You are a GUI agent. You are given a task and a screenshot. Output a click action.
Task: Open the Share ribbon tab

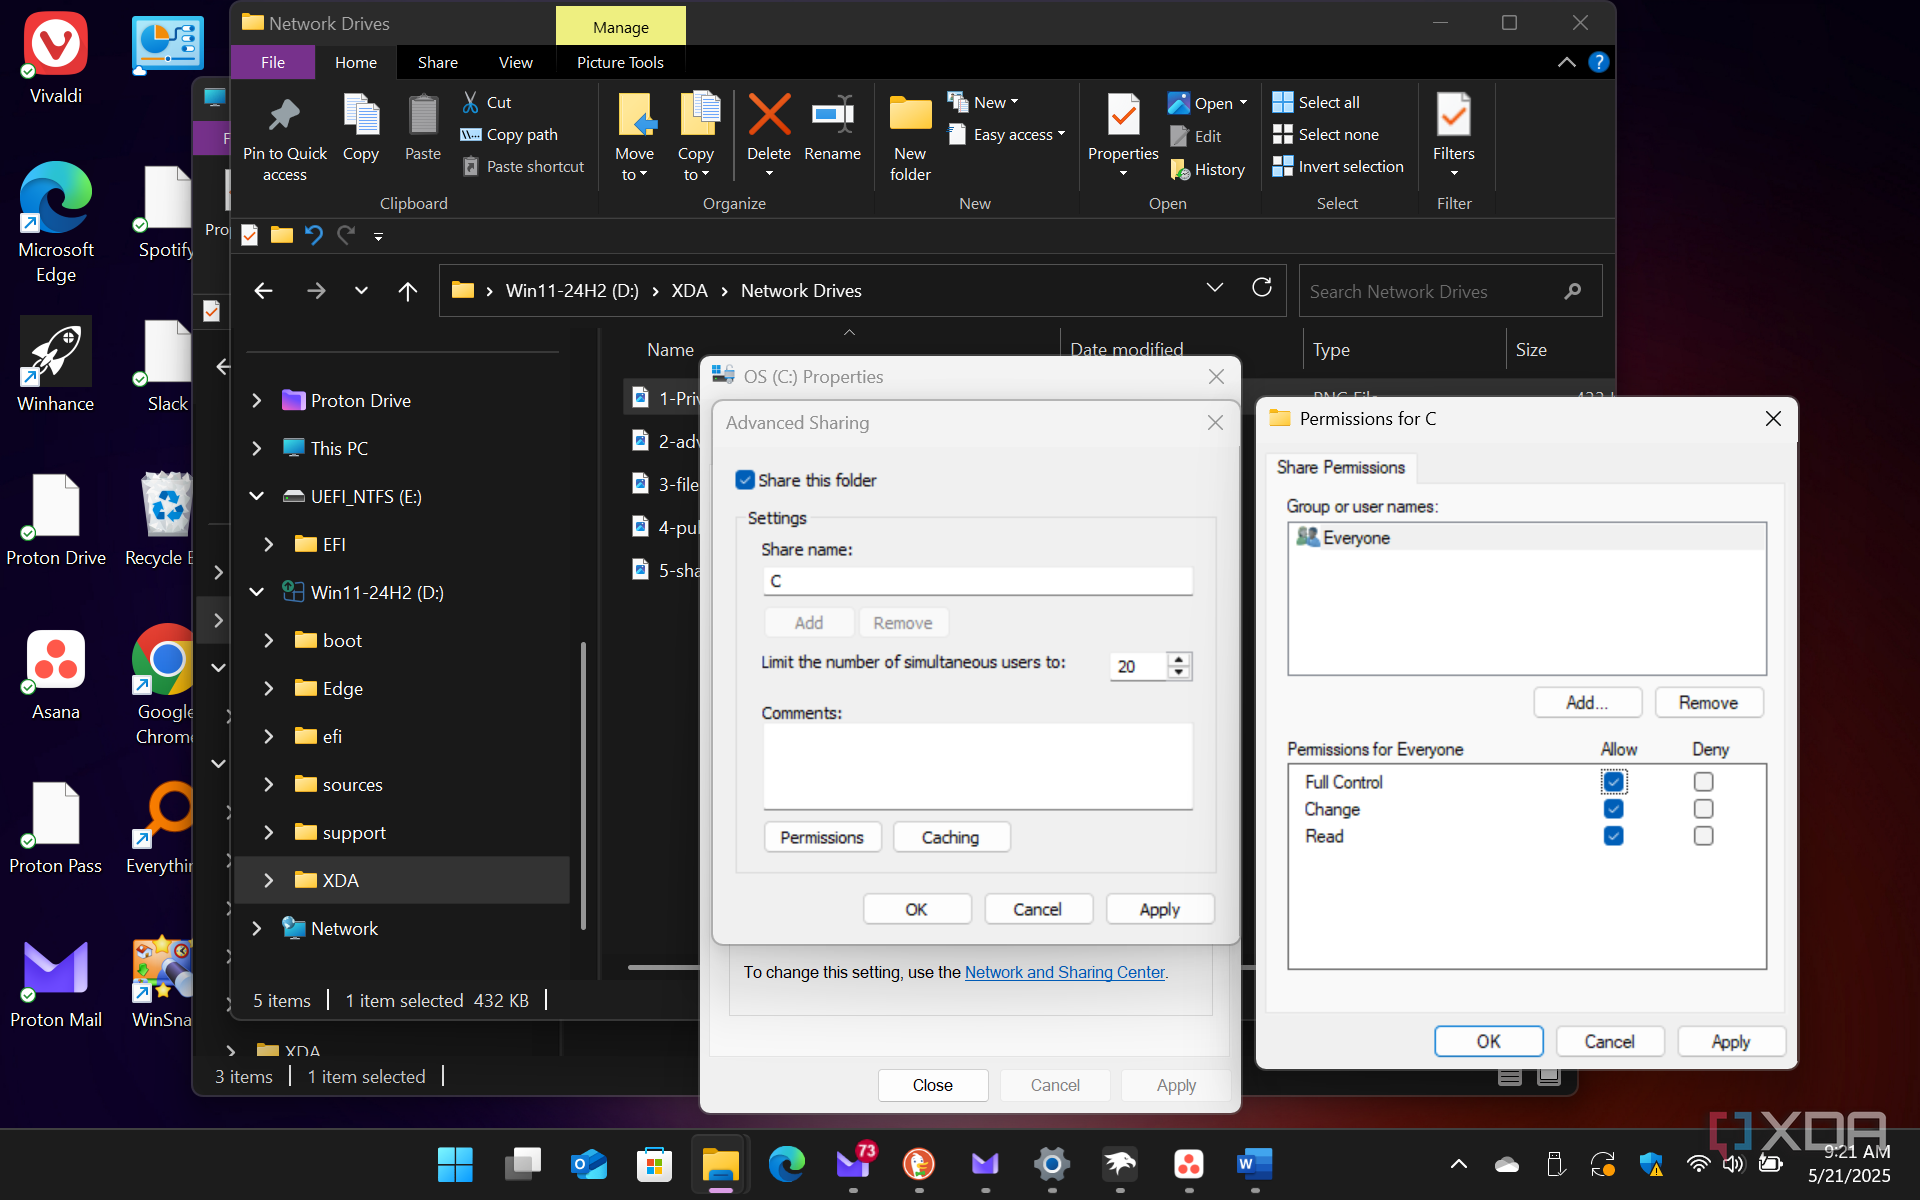click(437, 62)
